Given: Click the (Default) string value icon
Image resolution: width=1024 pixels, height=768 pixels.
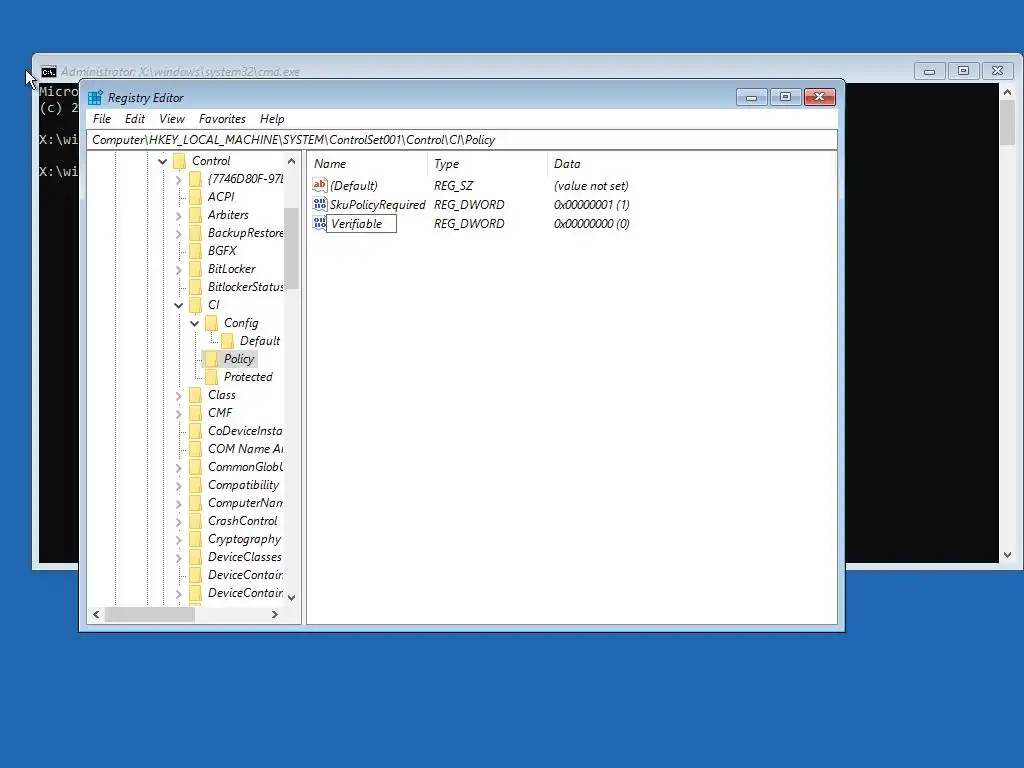Looking at the screenshot, I should click(x=319, y=185).
